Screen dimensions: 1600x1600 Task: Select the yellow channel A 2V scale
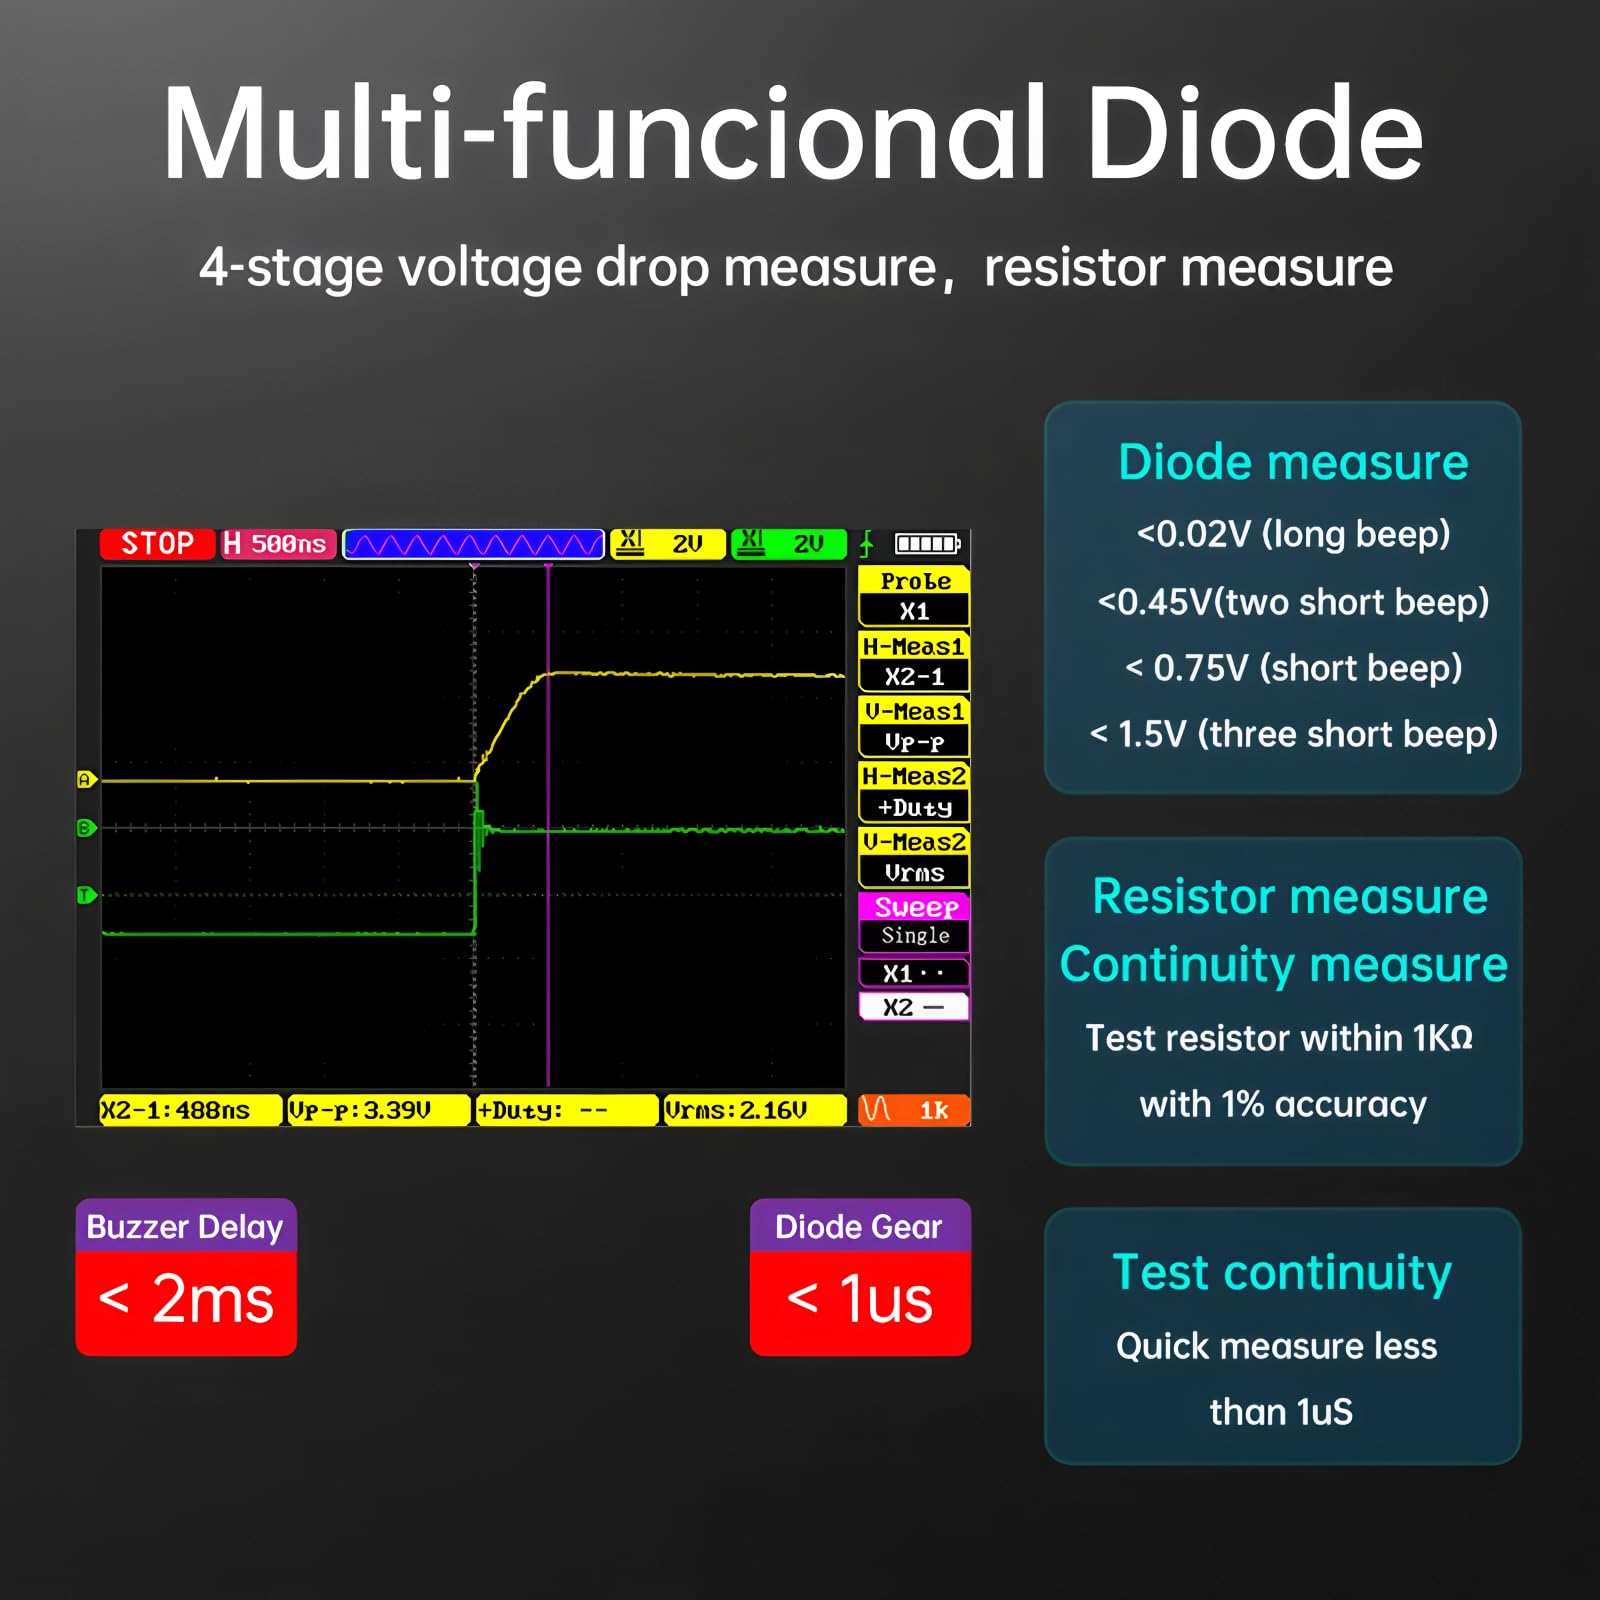(667, 544)
